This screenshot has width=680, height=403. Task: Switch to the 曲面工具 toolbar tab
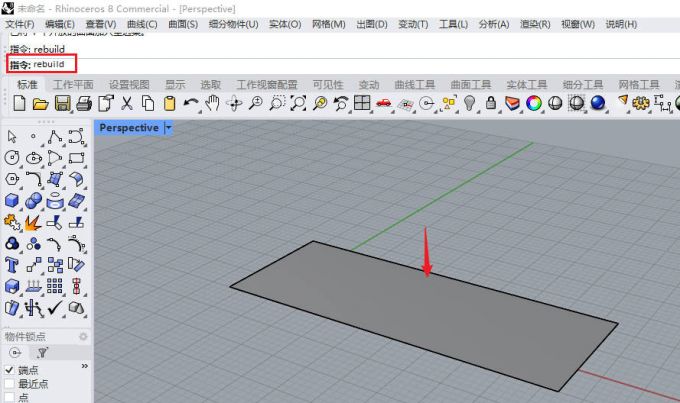(471, 85)
